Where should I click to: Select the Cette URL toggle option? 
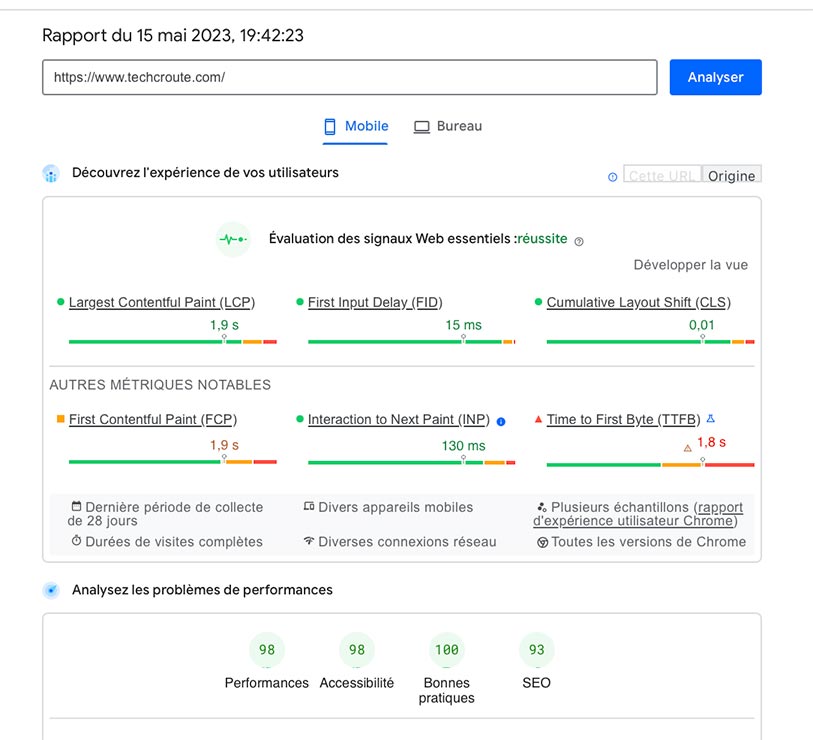point(662,176)
